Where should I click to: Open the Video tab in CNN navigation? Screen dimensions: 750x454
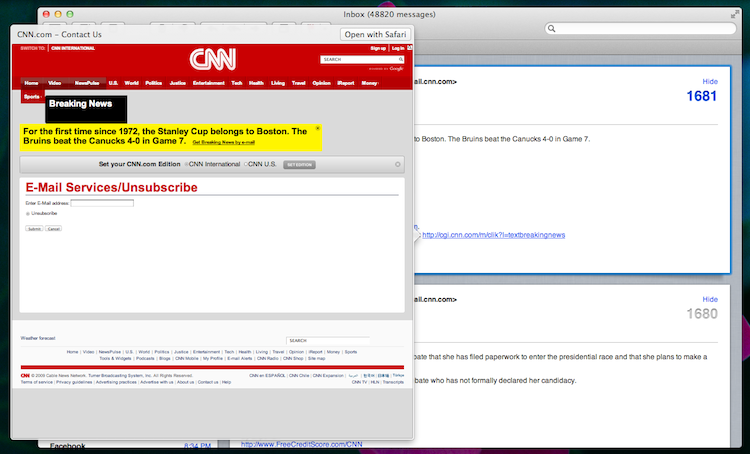(55, 83)
